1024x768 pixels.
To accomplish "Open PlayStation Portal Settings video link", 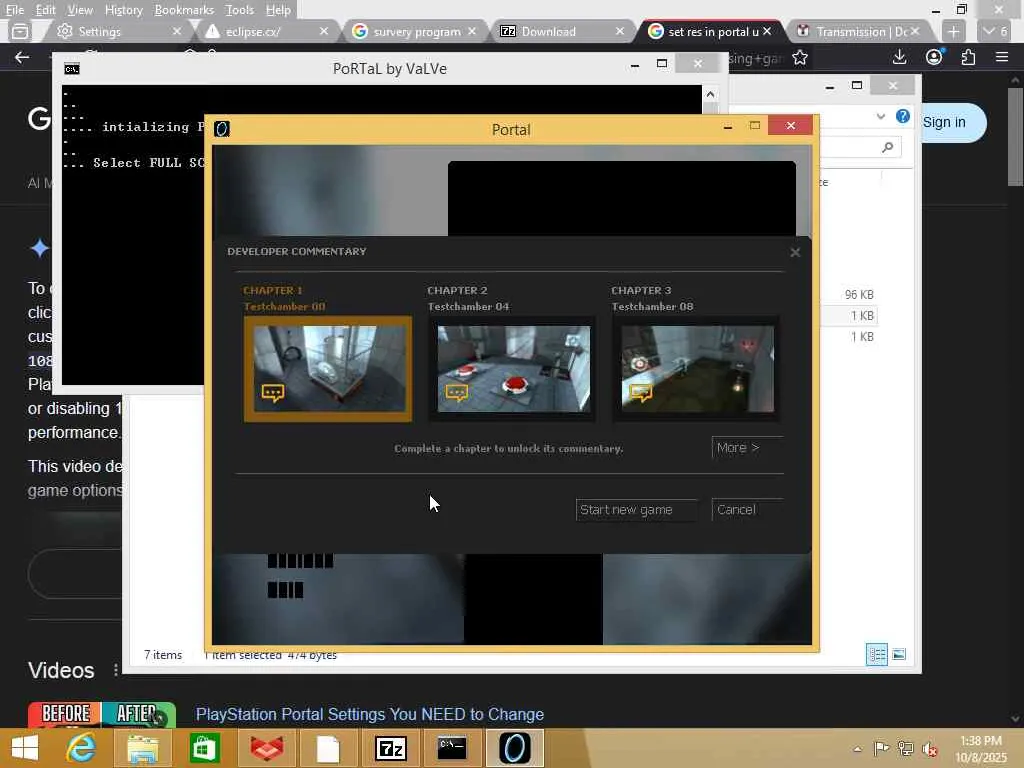I will coord(370,714).
